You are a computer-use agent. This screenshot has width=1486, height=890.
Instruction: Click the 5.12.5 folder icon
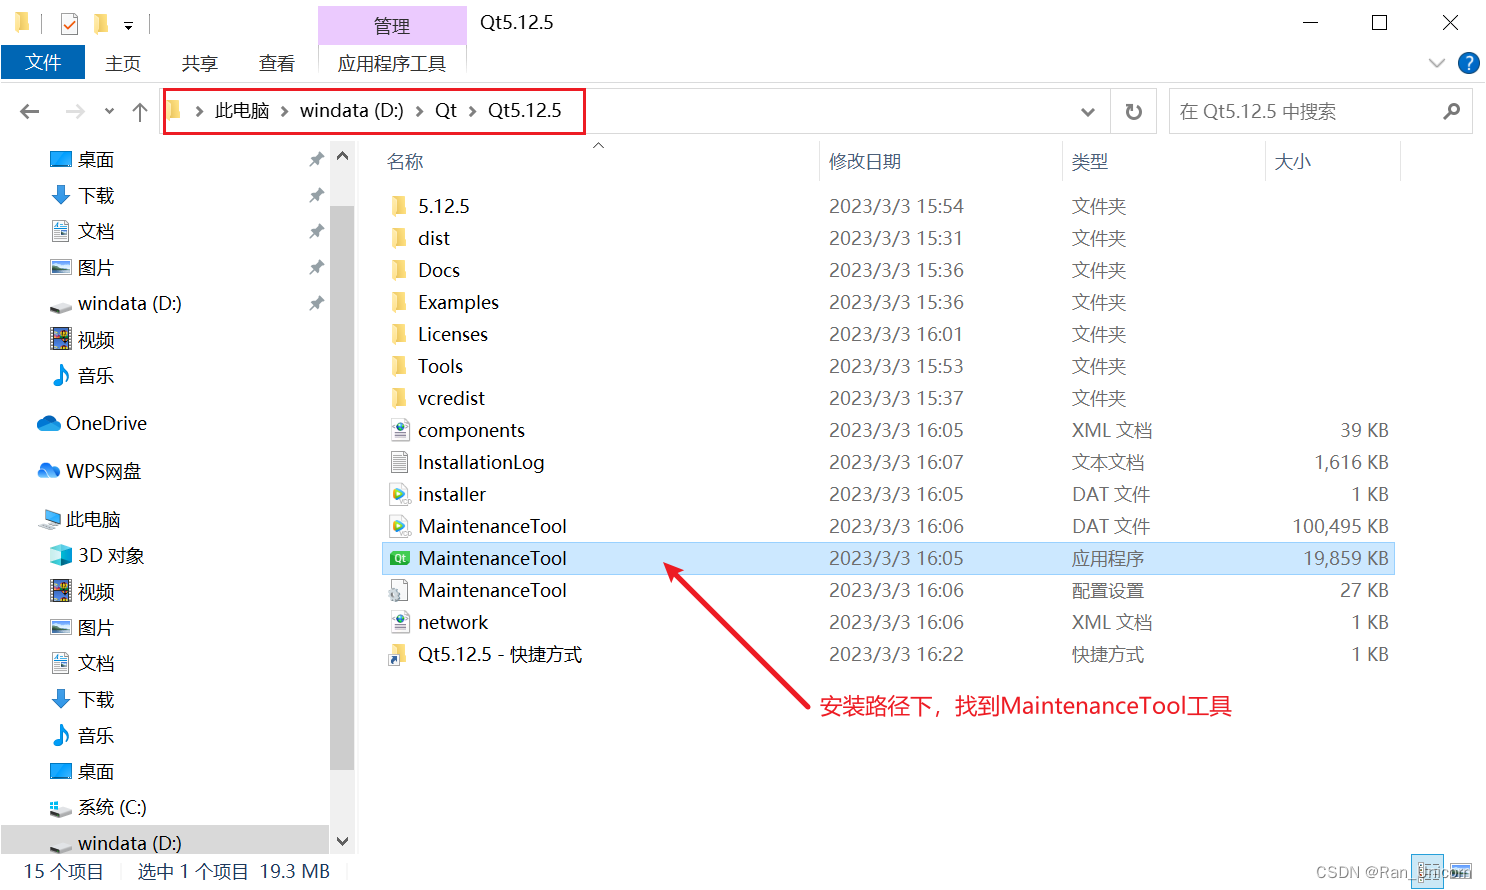click(x=399, y=206)
